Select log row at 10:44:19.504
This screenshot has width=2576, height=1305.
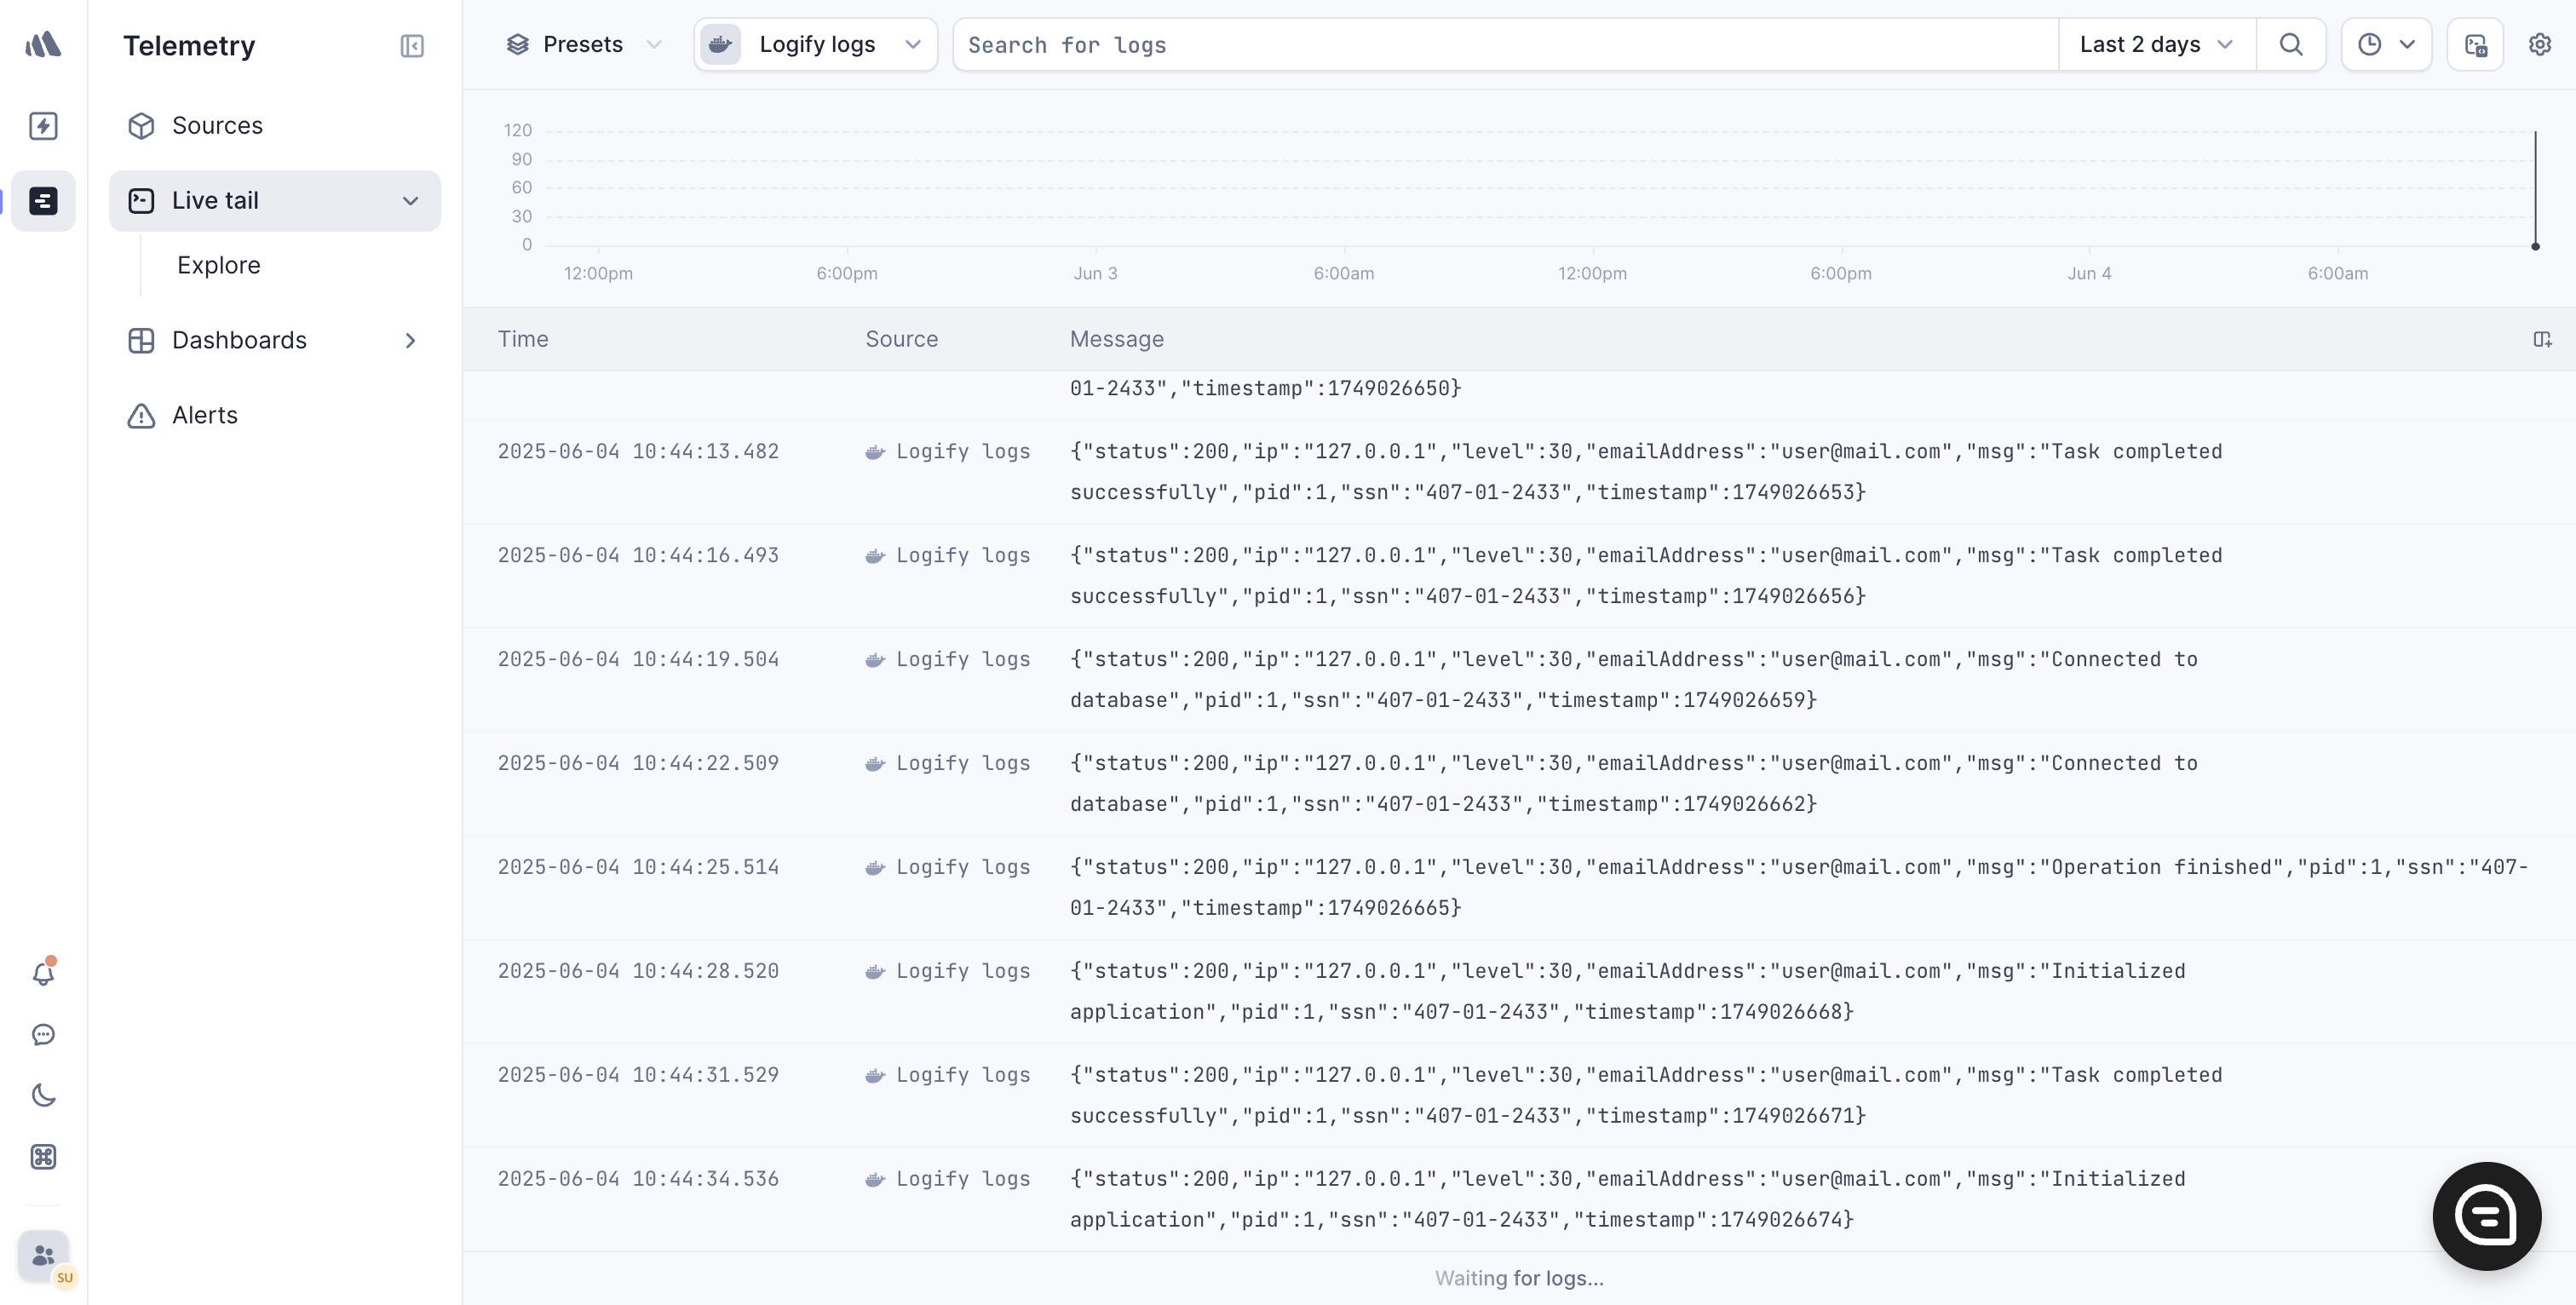[x=1519, y=680]
